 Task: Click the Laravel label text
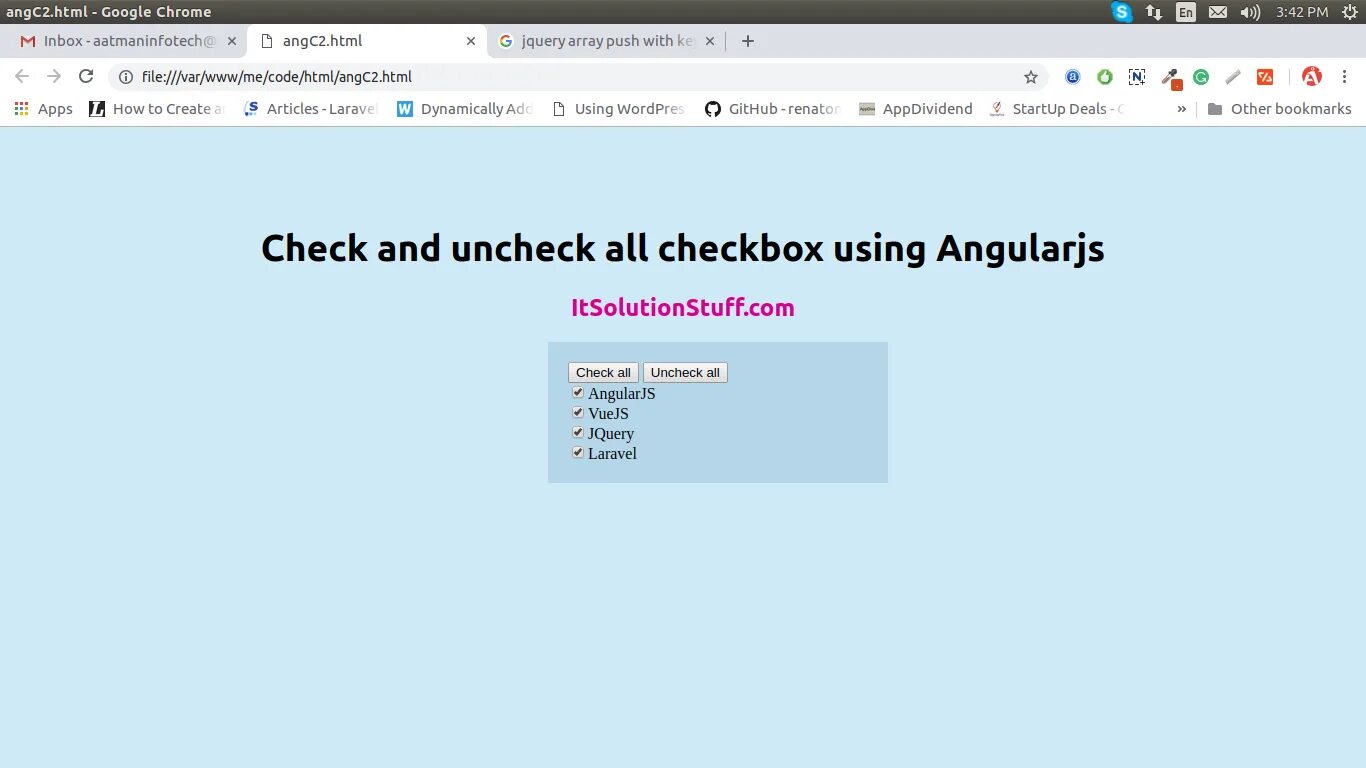click(x=612, y=454)
